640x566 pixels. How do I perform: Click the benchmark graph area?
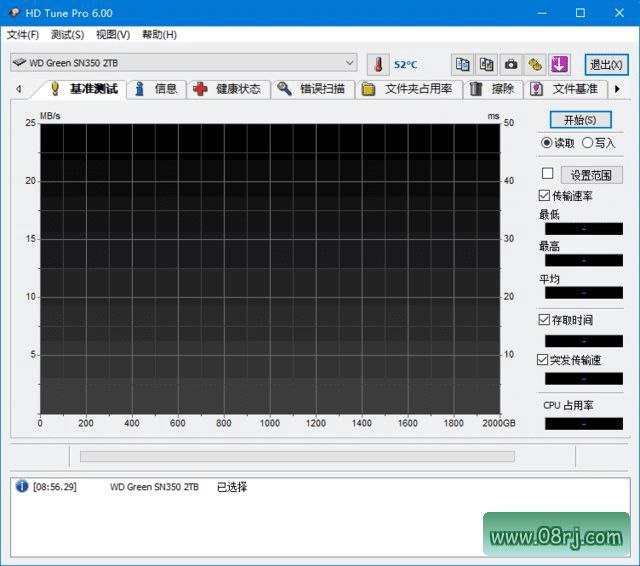pos(270,269)
